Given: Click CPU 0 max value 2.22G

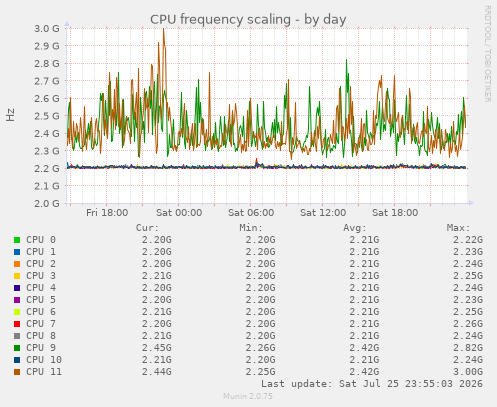Looking at the screenshot, I should coord(468,240).
